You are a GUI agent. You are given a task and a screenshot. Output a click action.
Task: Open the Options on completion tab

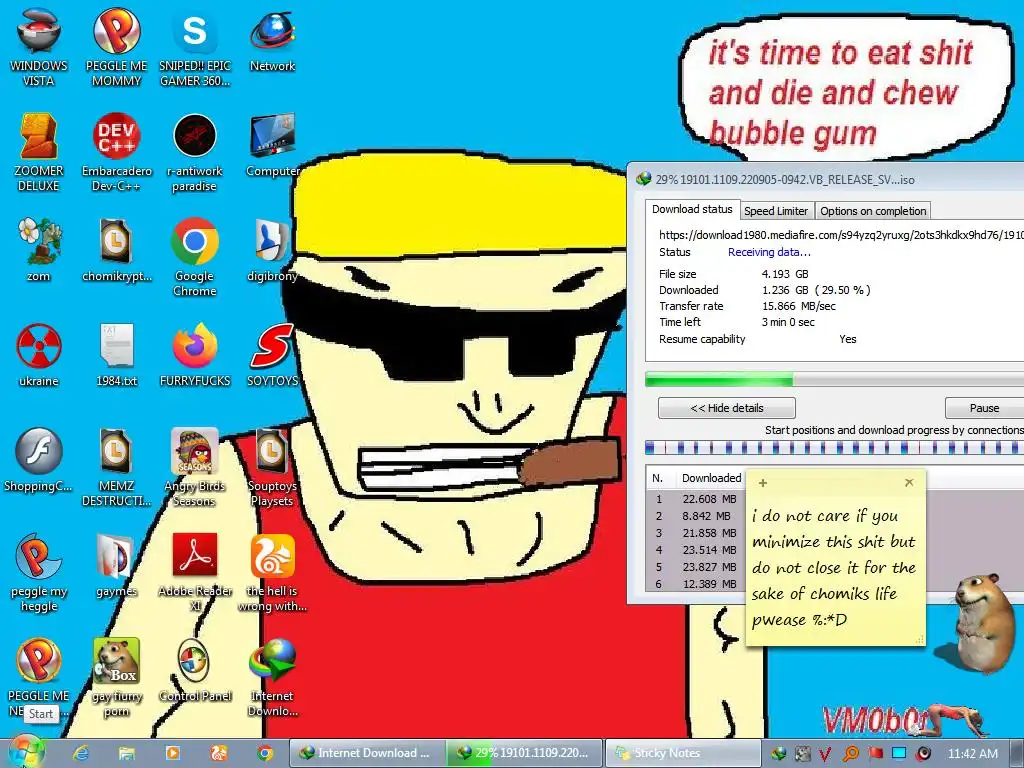coord(873,211)
